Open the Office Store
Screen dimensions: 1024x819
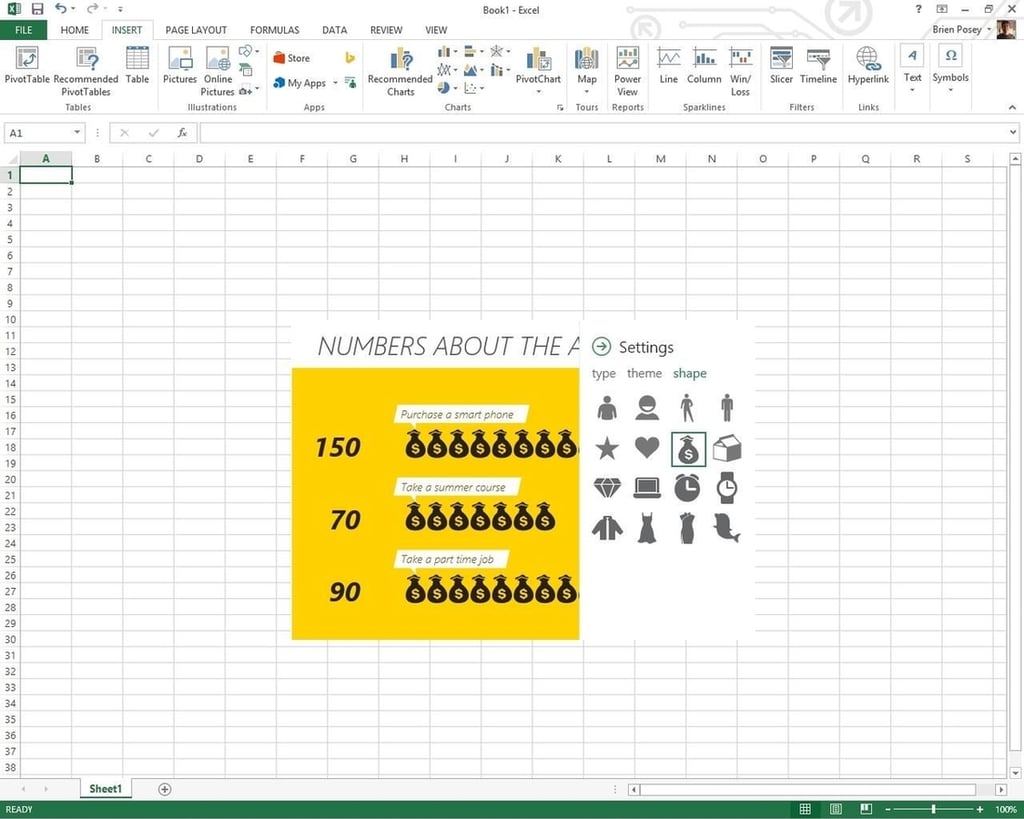[291, 58]
